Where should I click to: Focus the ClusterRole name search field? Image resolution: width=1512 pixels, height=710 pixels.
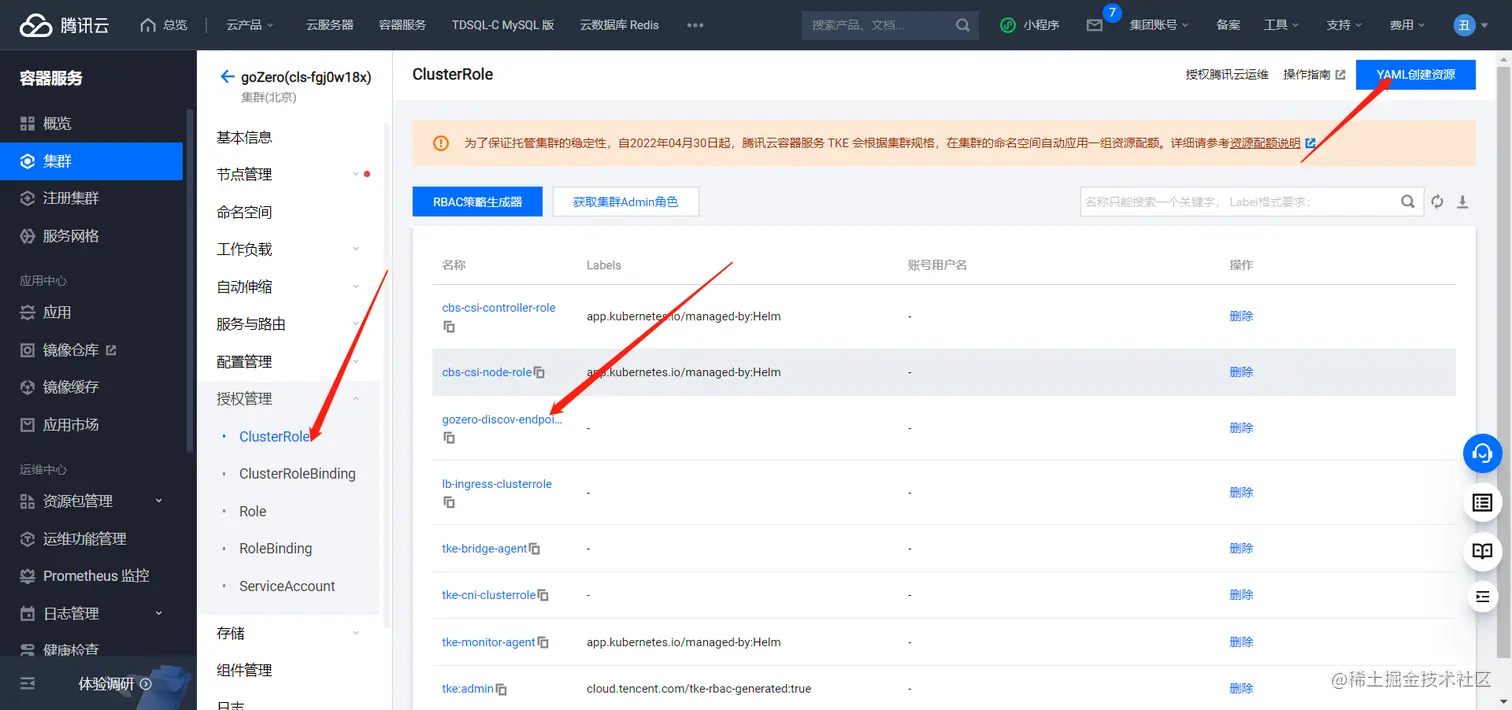tap(1239, 201)
